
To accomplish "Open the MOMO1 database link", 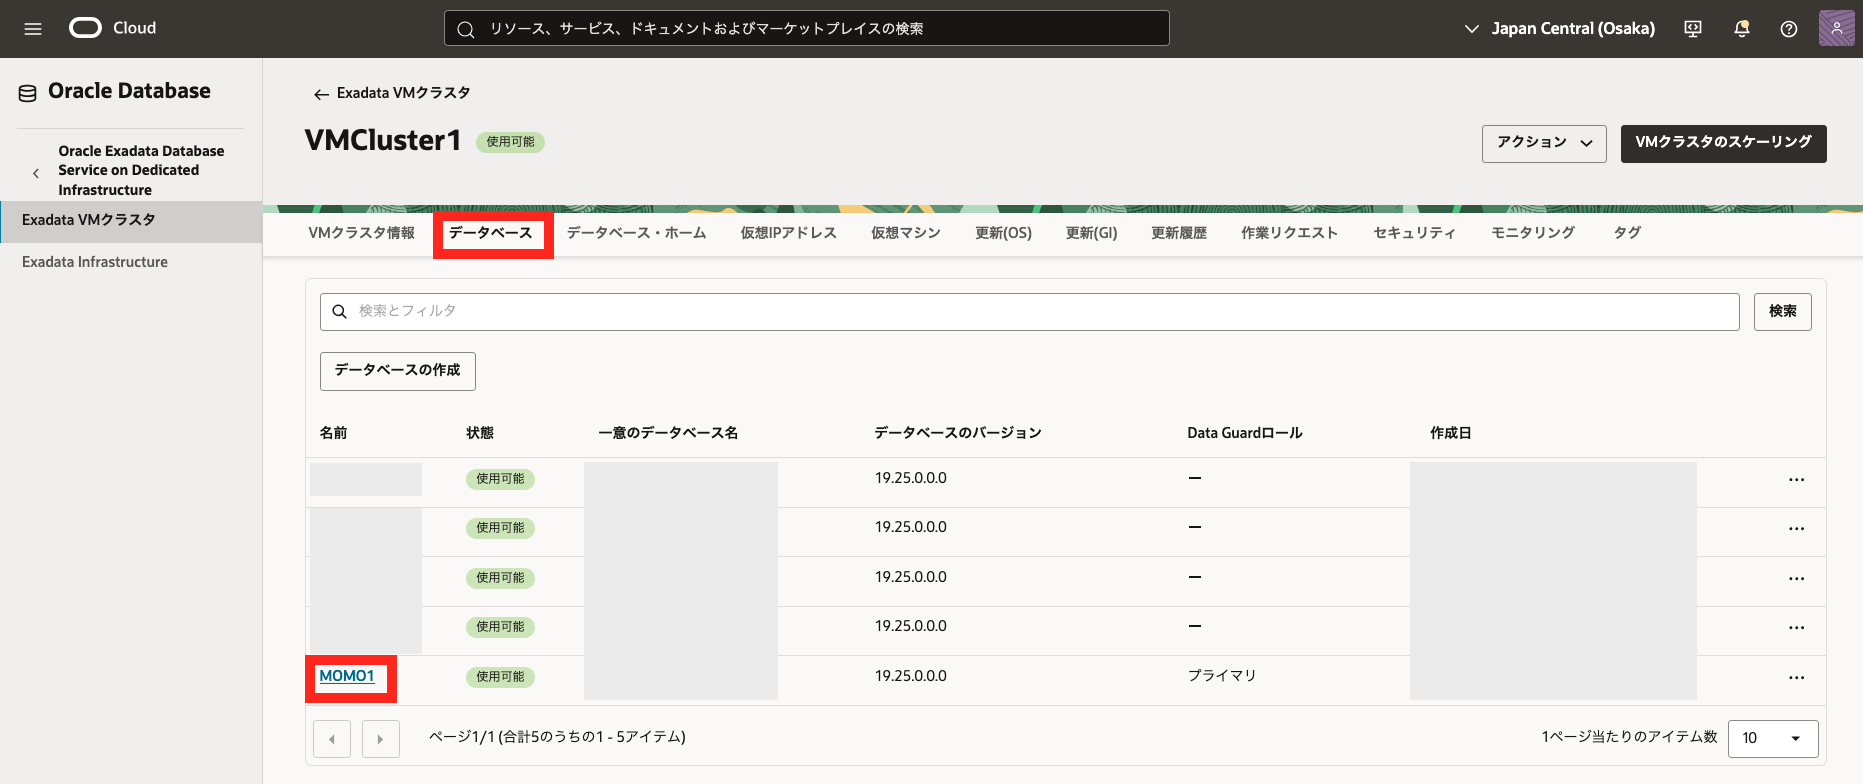I will coord(346,677).
